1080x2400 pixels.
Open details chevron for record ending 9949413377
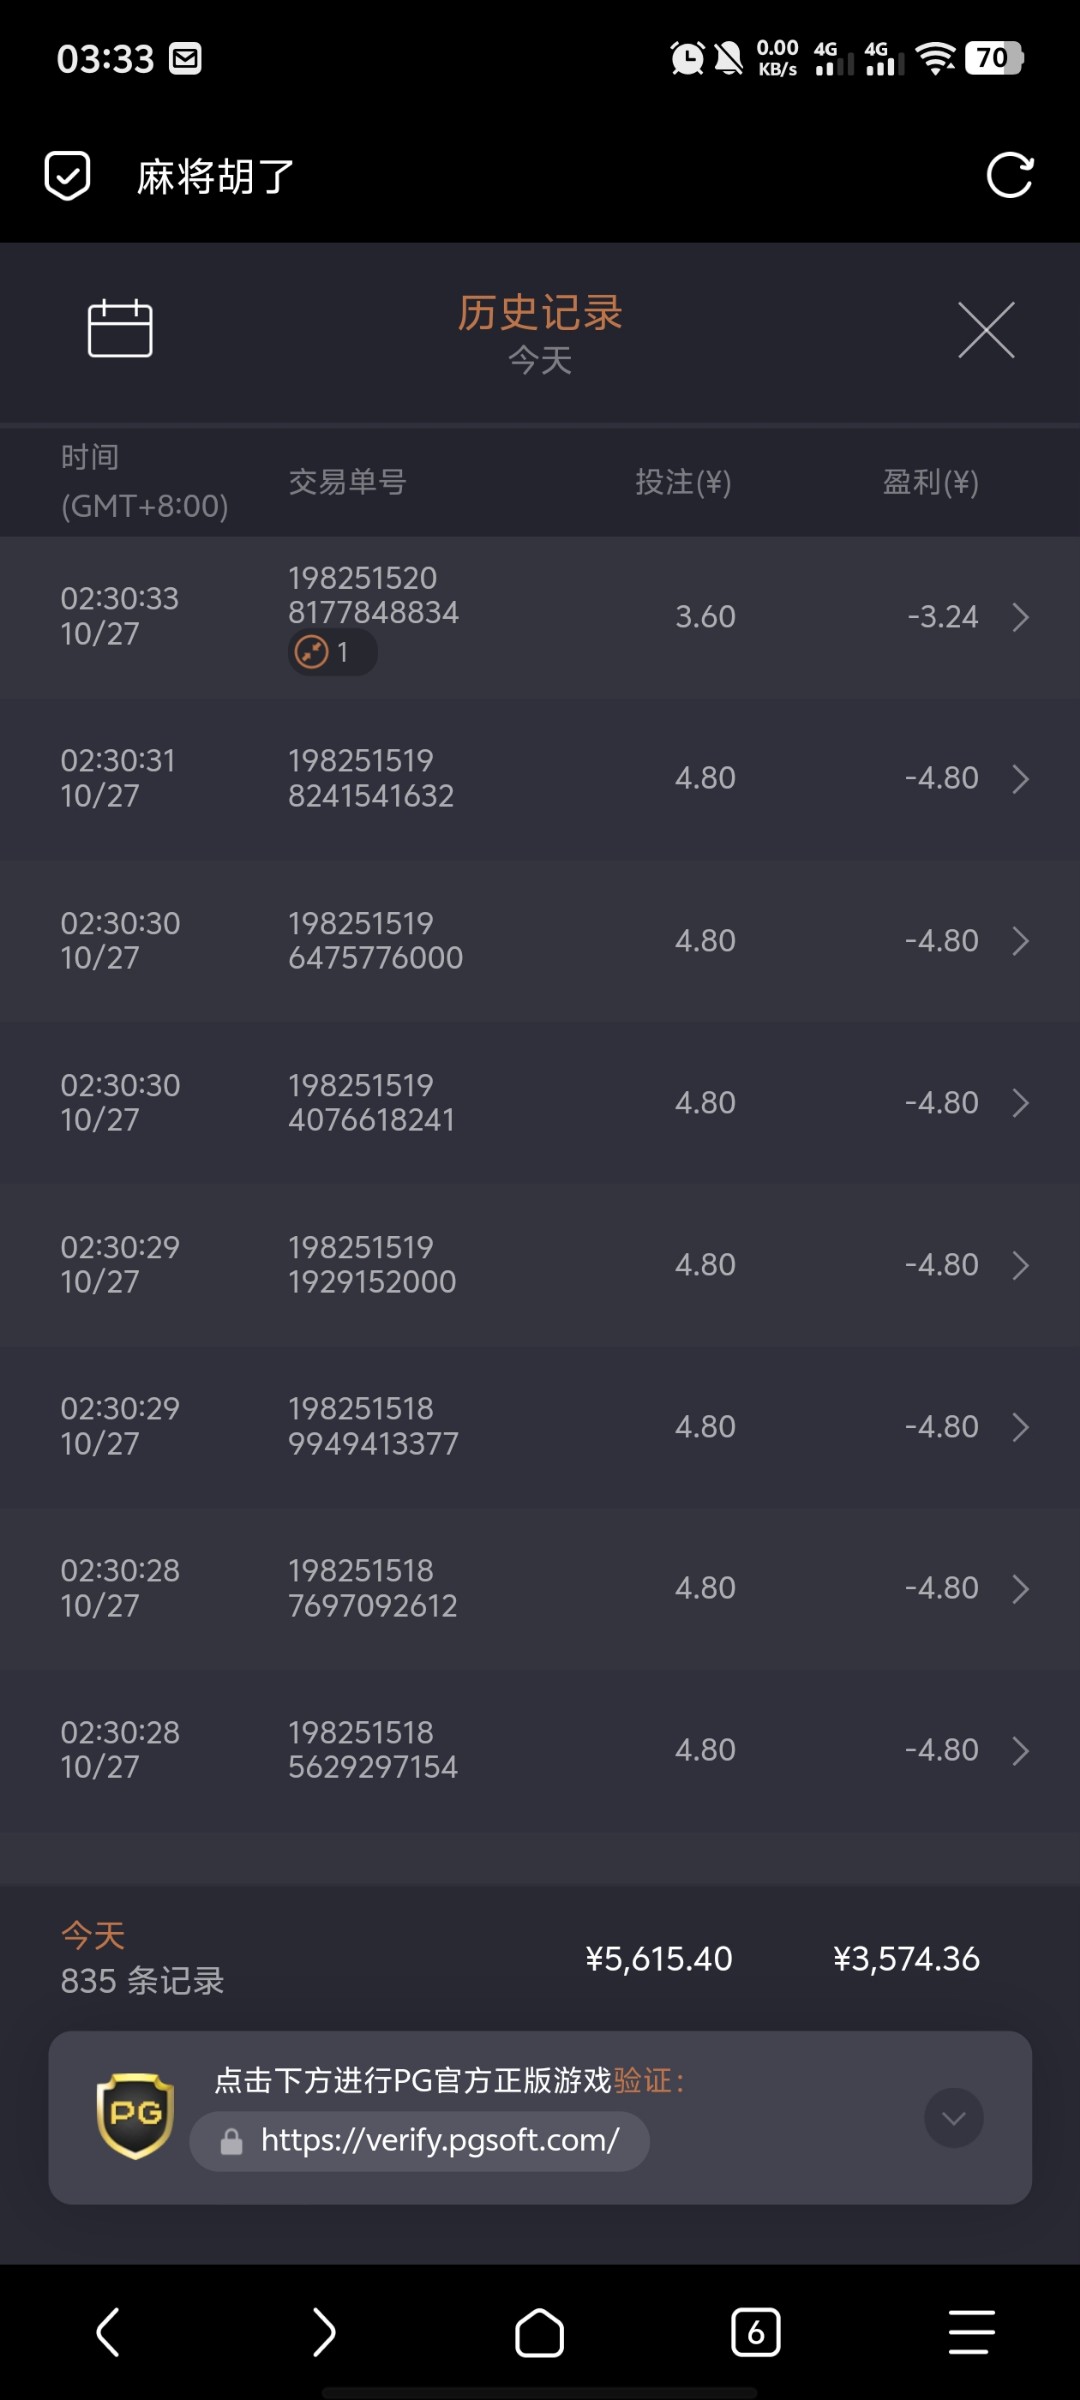(1020, 1427)
